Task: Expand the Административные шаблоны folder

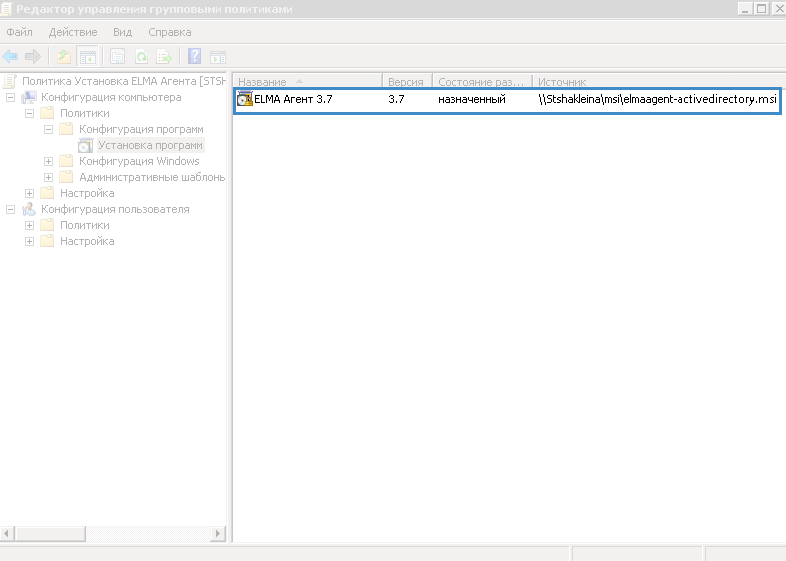Action: pos(49,178)
